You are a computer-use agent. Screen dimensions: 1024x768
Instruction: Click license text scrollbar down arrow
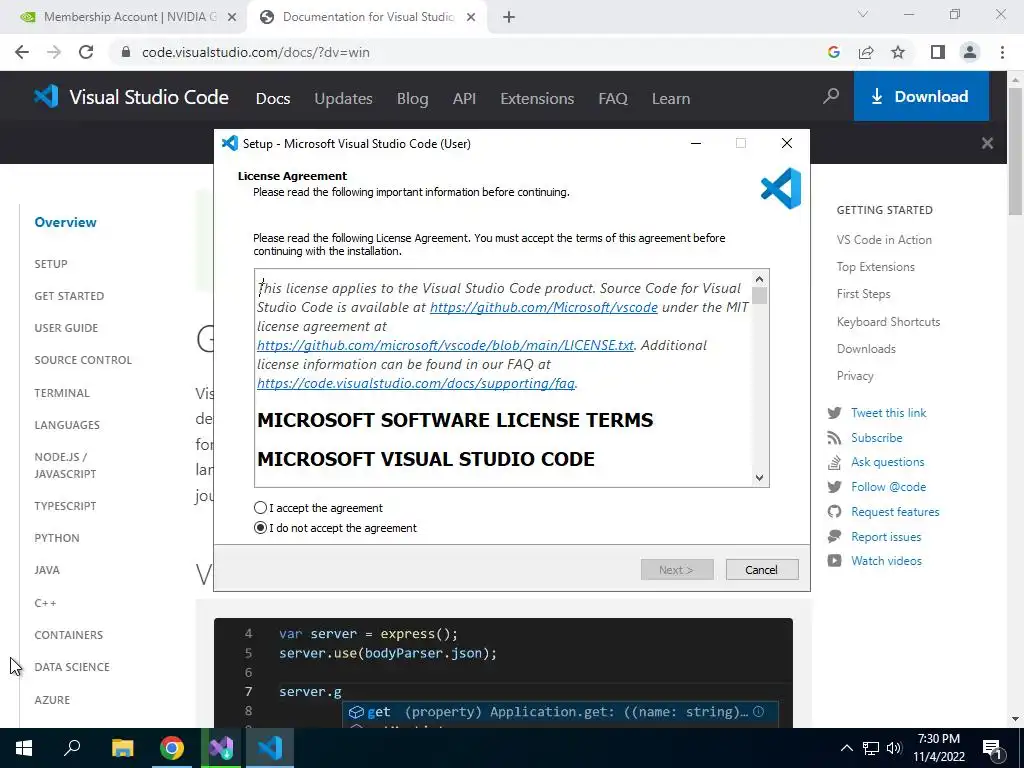pyautogui.click(x=759, y=477)
